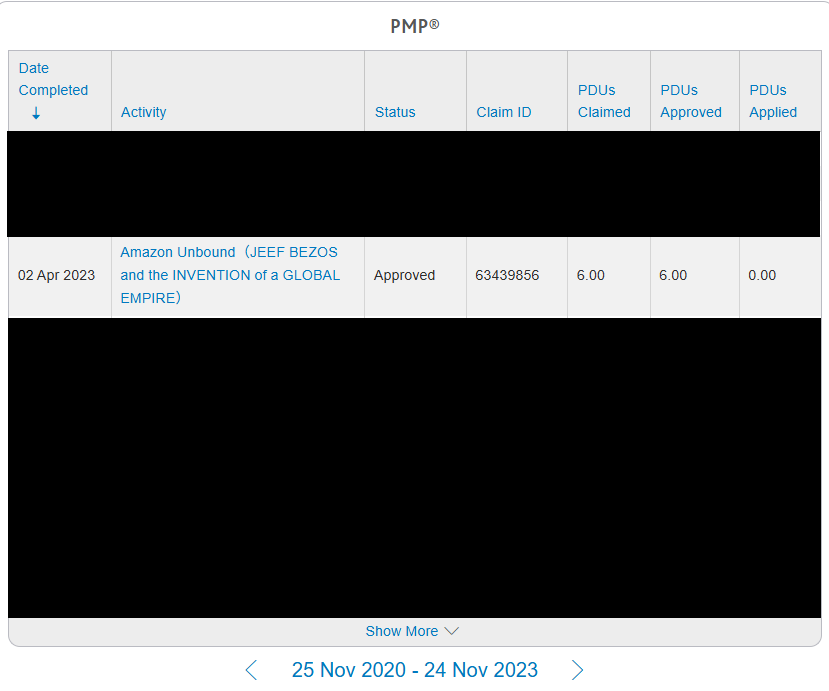
Task: Click the PDUs Claimed column header
Action: [604, 101]
